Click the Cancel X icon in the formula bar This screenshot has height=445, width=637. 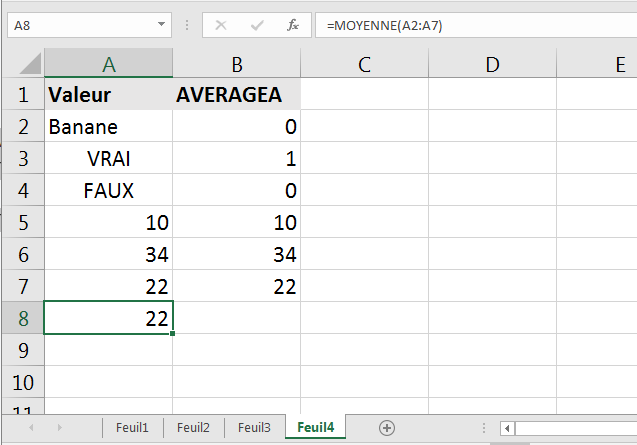coord(221,26)
